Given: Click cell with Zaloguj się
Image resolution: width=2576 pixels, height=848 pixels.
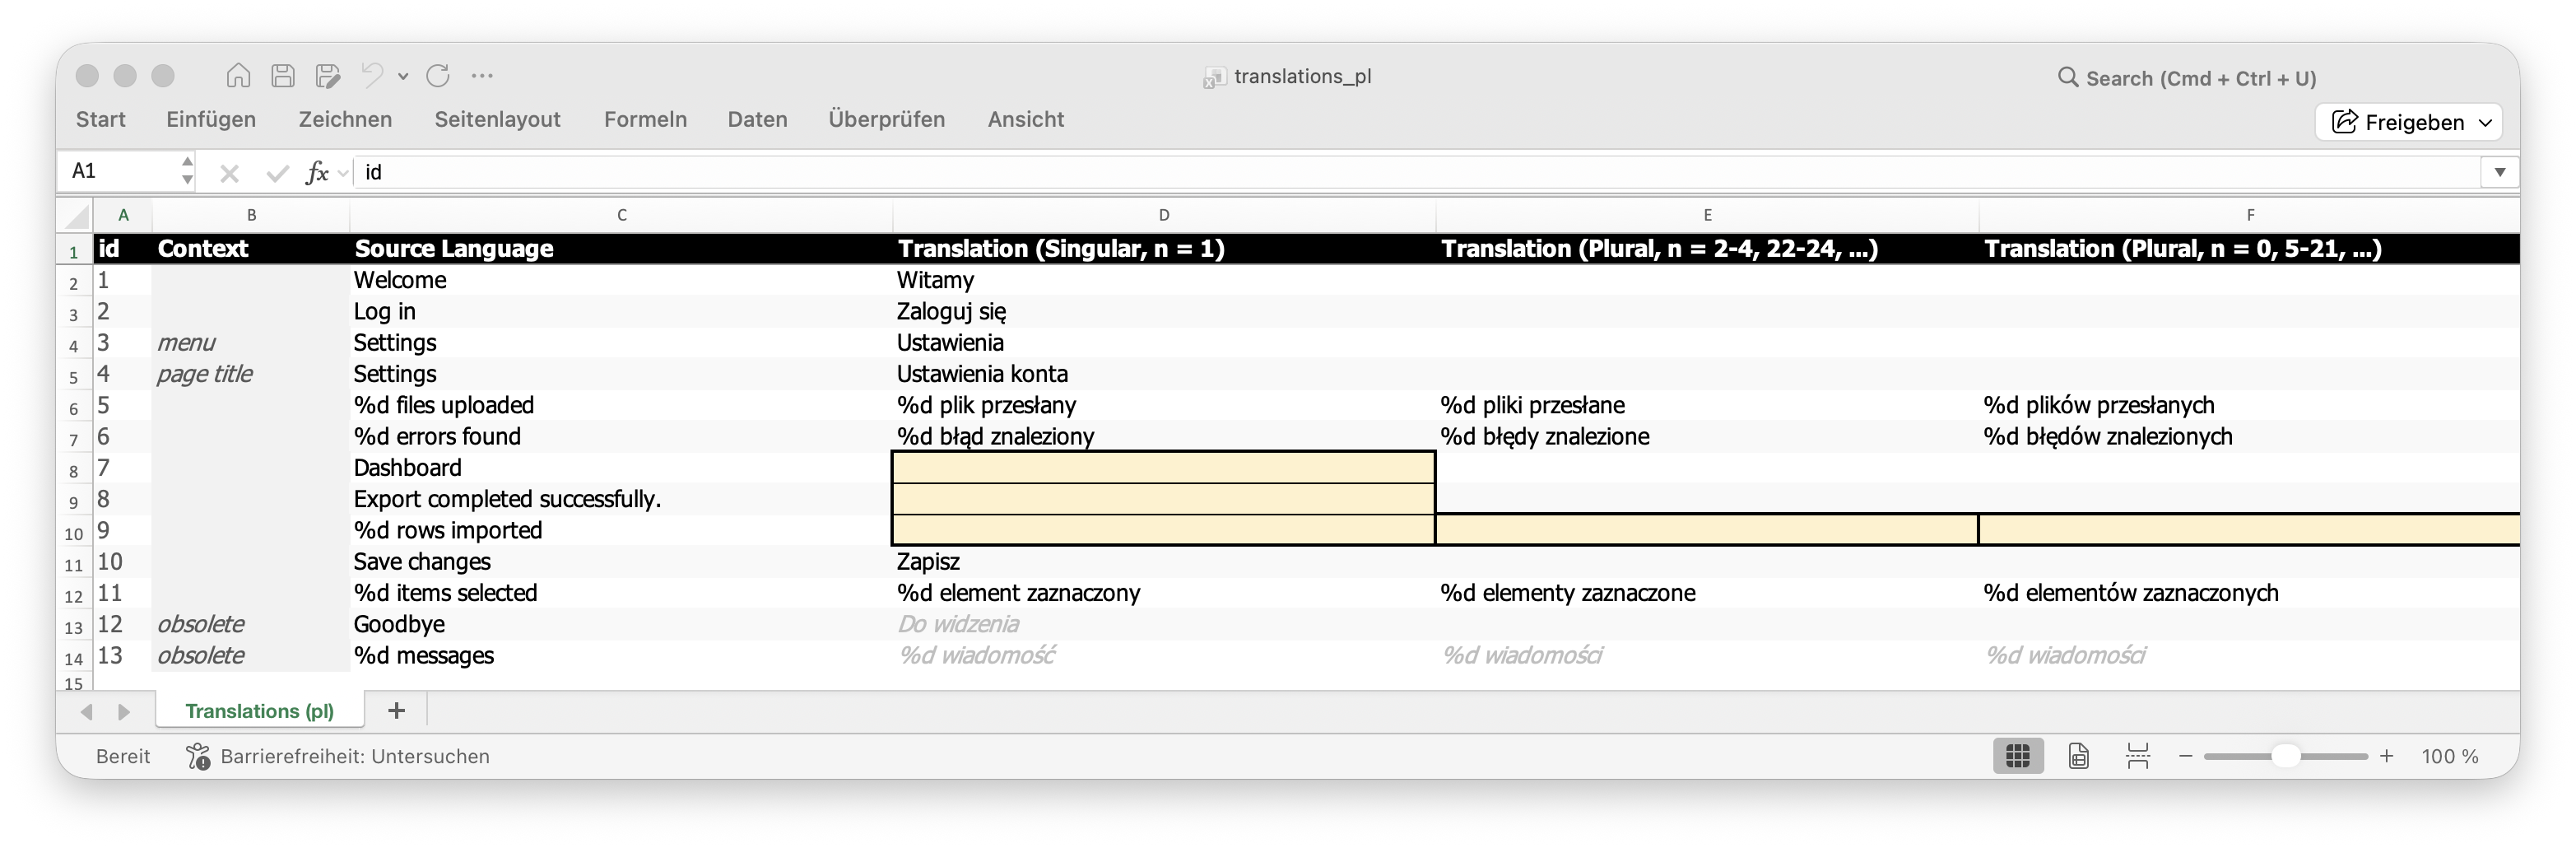Looking at the screenshot, I should (x=1164, y=311).
